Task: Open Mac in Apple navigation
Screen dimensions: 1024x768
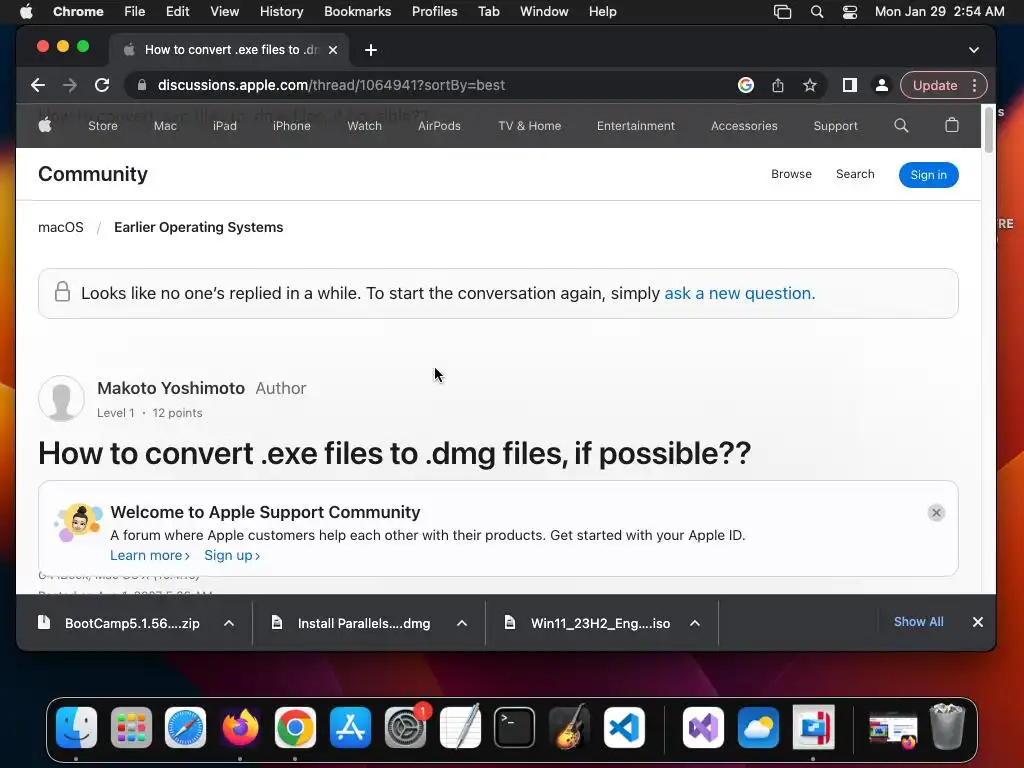Action: [x=165, y=125]
